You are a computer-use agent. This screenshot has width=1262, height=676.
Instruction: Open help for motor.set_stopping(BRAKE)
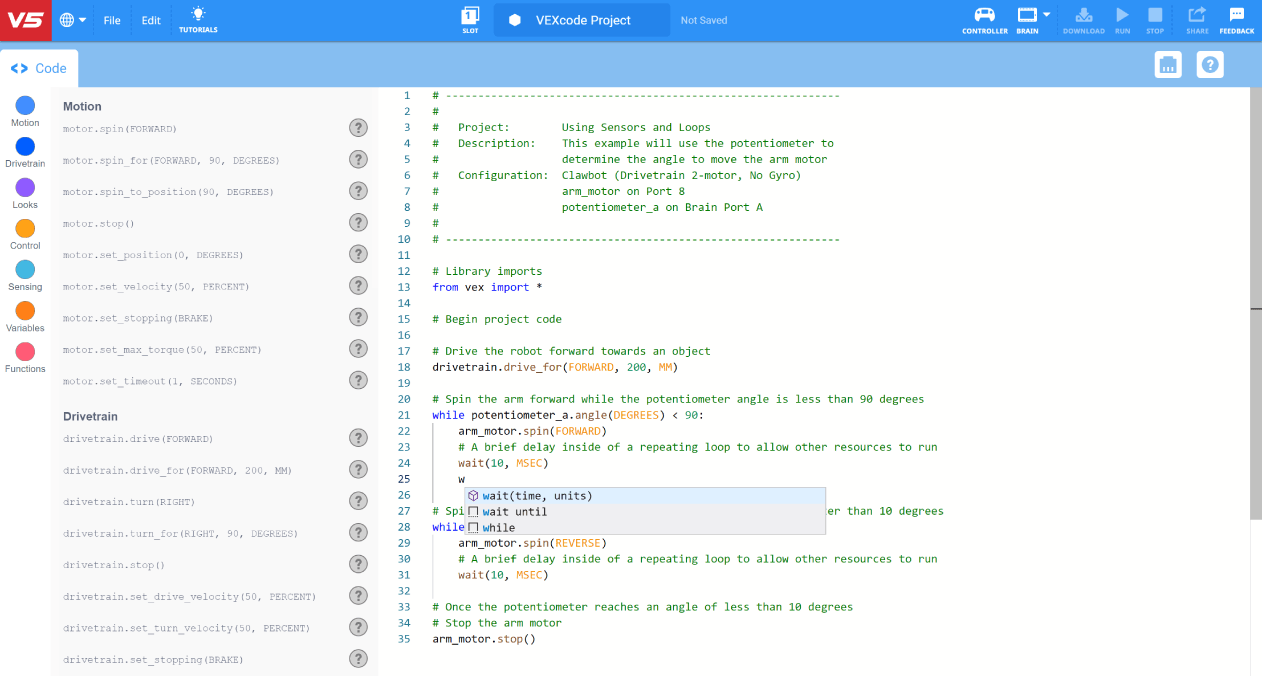click(358, 317)
